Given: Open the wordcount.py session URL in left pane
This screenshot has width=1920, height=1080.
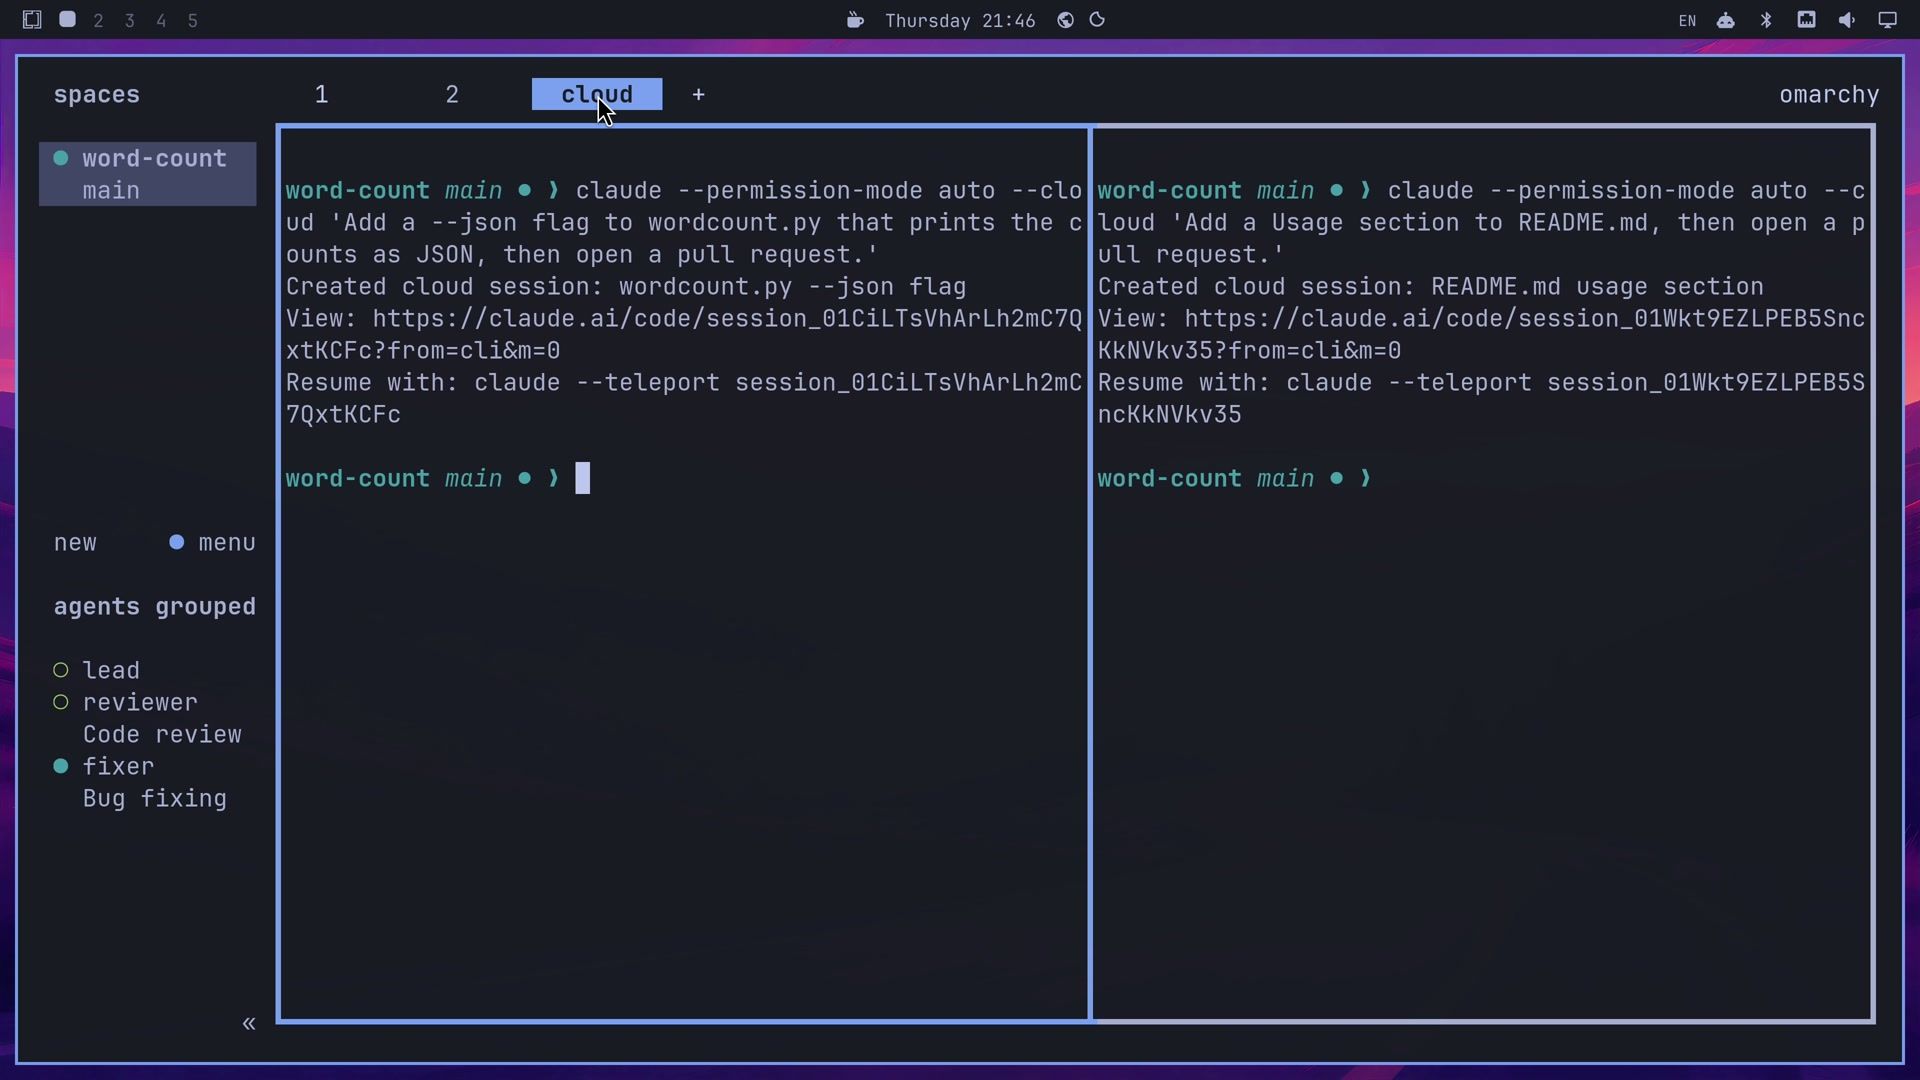Looking at the screenshot, I should (684, 334).
